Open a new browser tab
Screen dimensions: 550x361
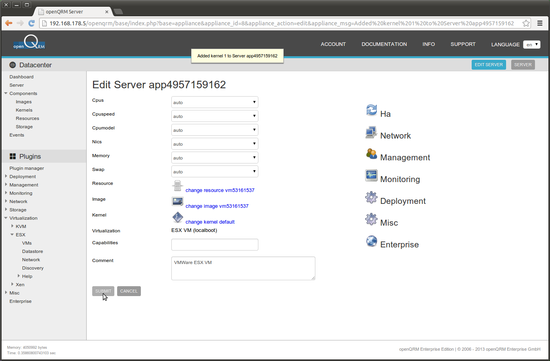click(x=118, y=12)
